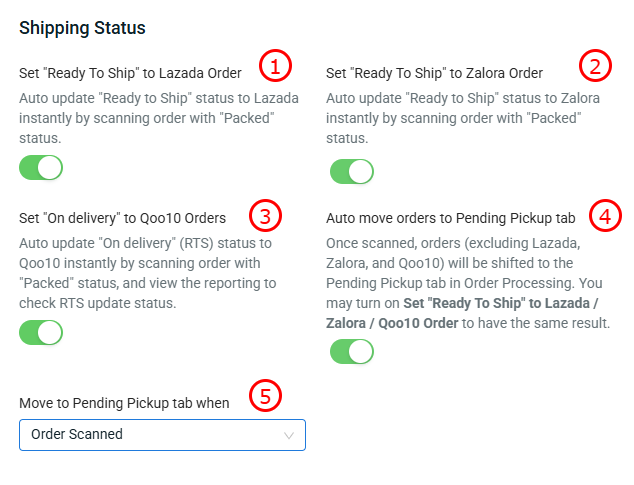
Task: Click the Set "On delivery" to Qoo10 Orders title
Action: pyautogui.click(x=122, y=217)
